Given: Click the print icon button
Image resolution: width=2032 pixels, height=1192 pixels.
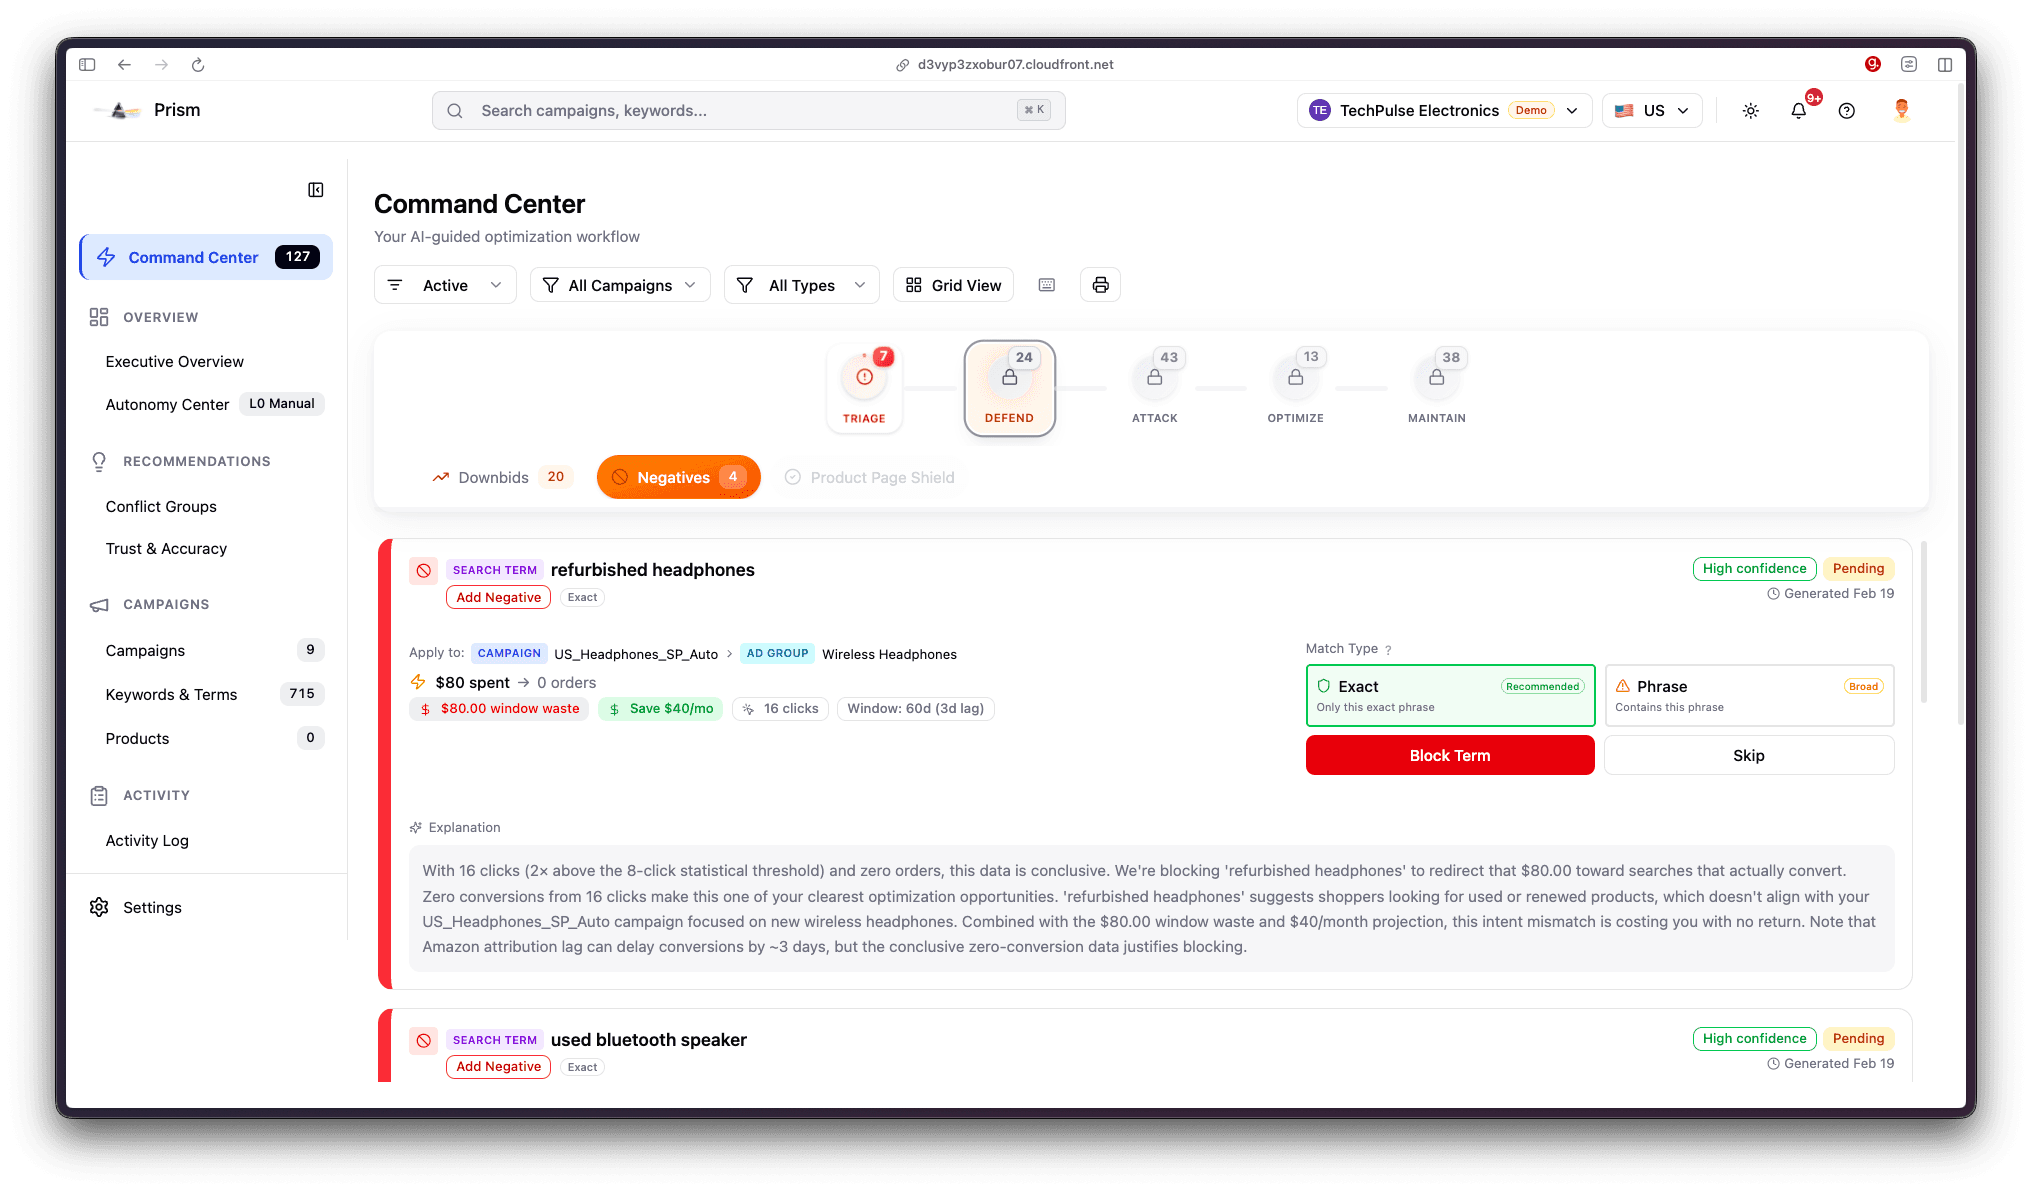Looking at the screenshot, I should click(1100, 285).
